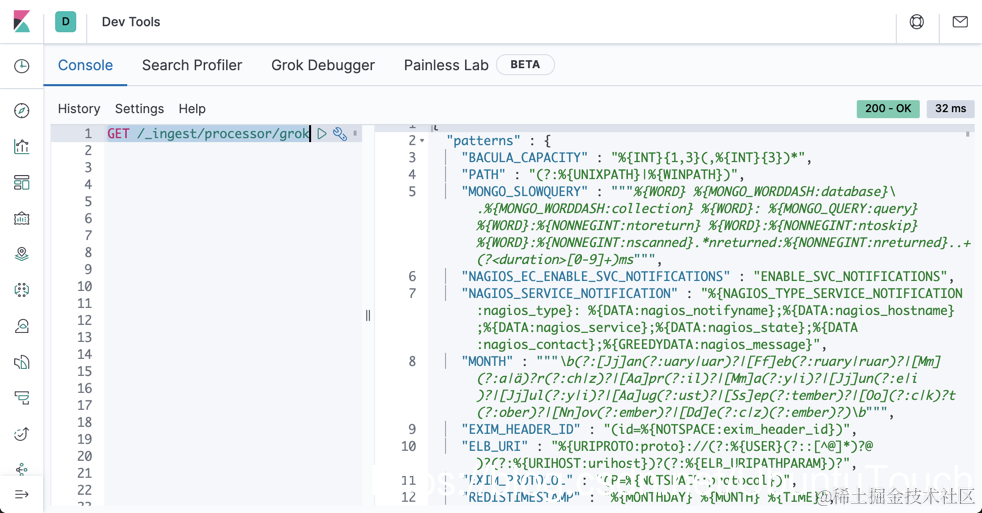The width and height of the screenshot is (982, 513).
Task: Expand the side navigation with arrow icon
Action: pos(21,494)
